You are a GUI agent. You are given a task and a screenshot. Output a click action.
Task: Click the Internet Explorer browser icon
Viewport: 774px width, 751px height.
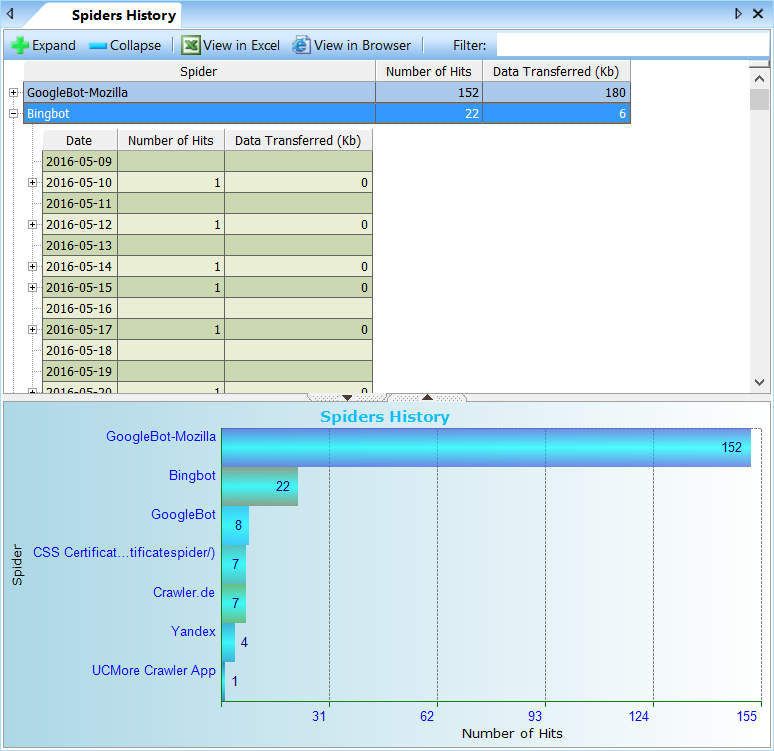301,45
